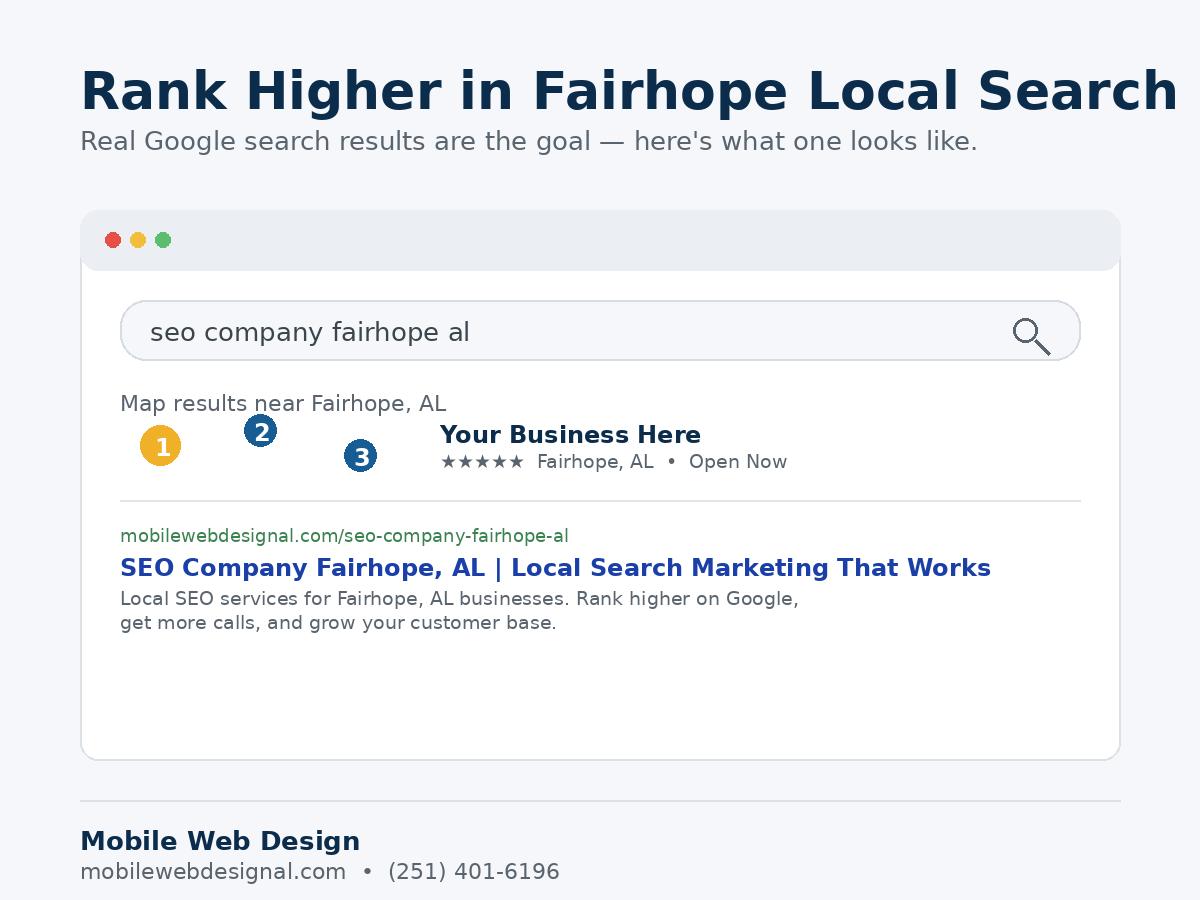Click 'Map results near Fairhope, AL' label
Image resolution: width=1200 pixels, height=900 pixels.
click(283, 404)
